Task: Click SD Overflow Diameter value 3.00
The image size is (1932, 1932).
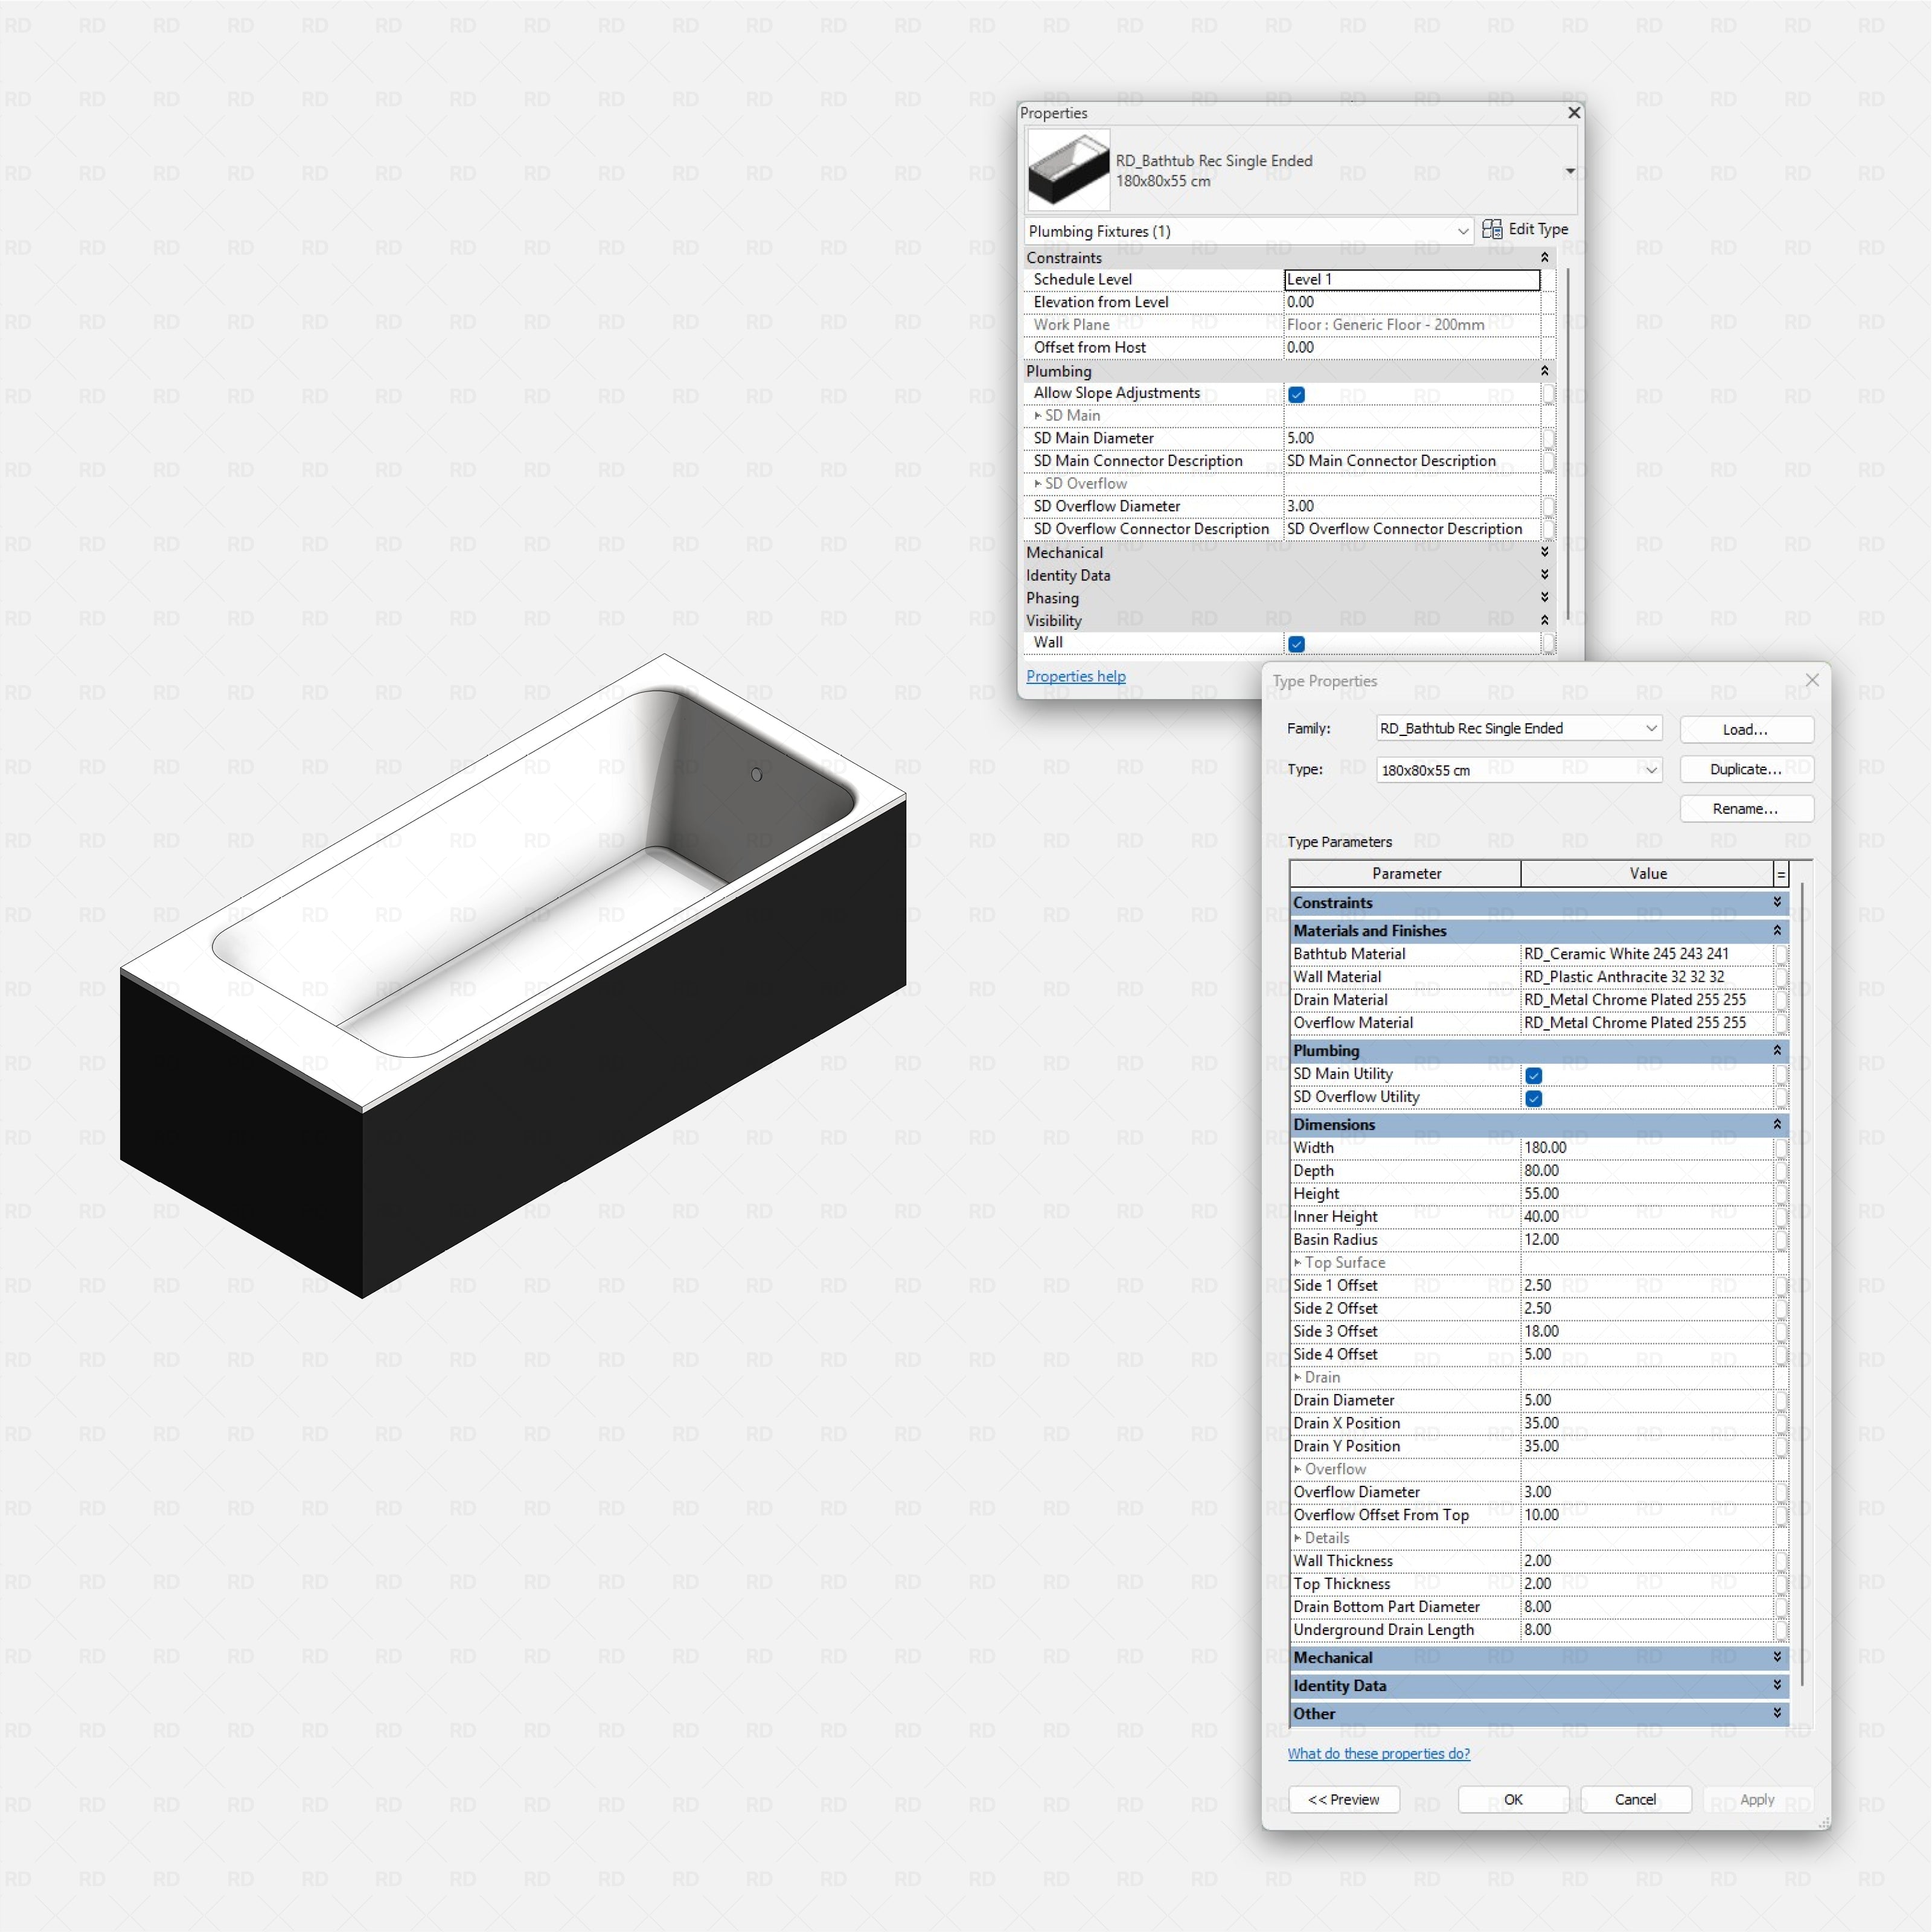Action: 1411,506
